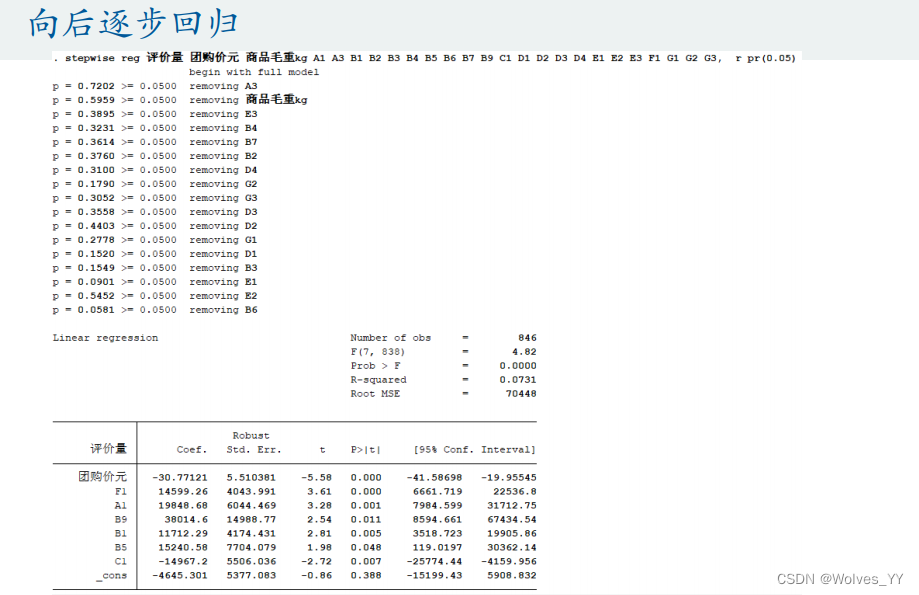Viewport: 919px width, 595px height.
Task: Click the 'removing D3' log line
Action: (x=155, y=212)
